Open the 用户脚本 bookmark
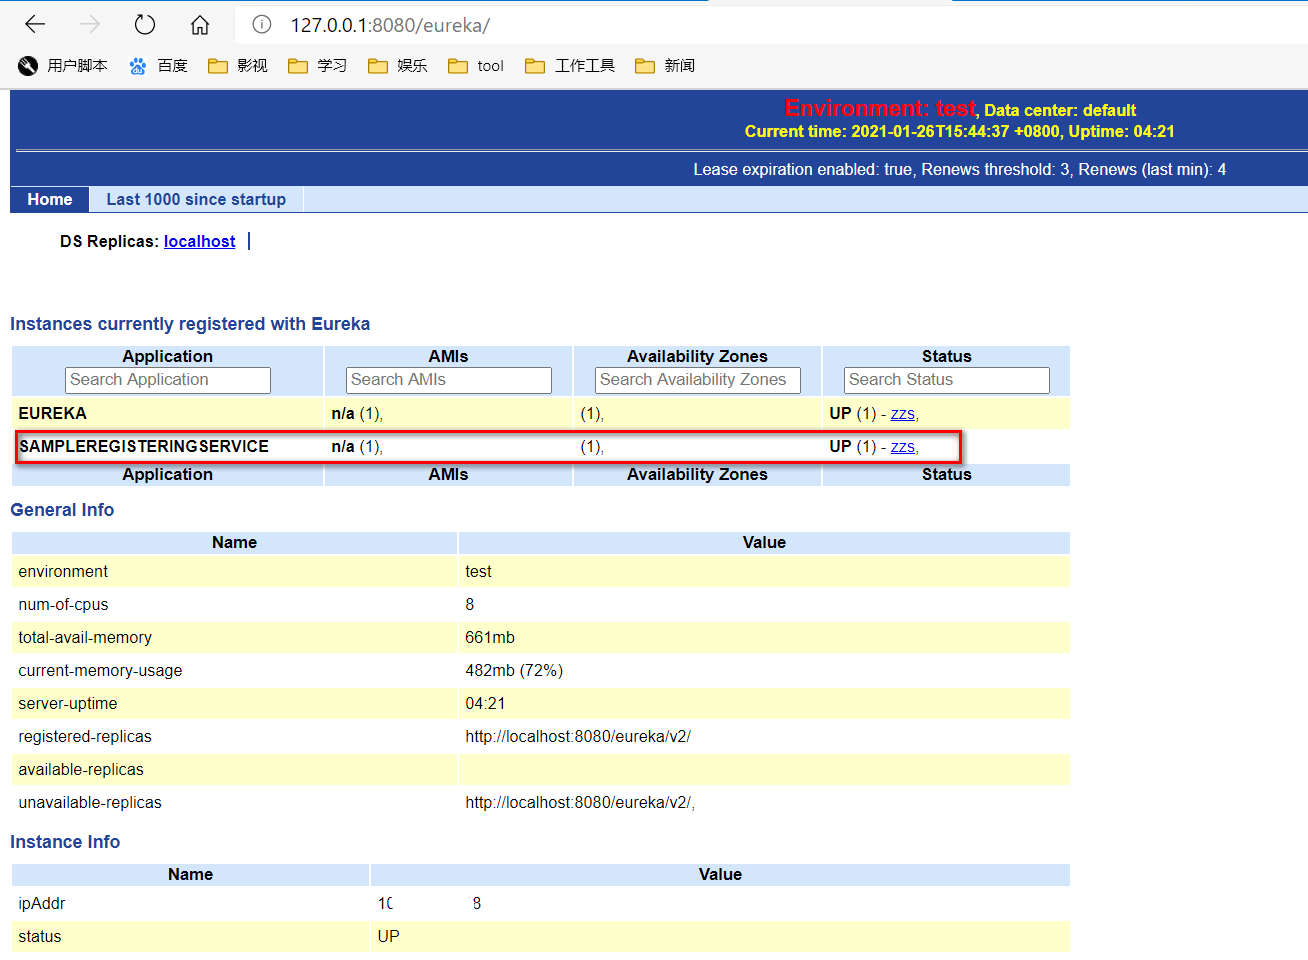This screenshot has height=960, width=1308. tap(63, 66)
